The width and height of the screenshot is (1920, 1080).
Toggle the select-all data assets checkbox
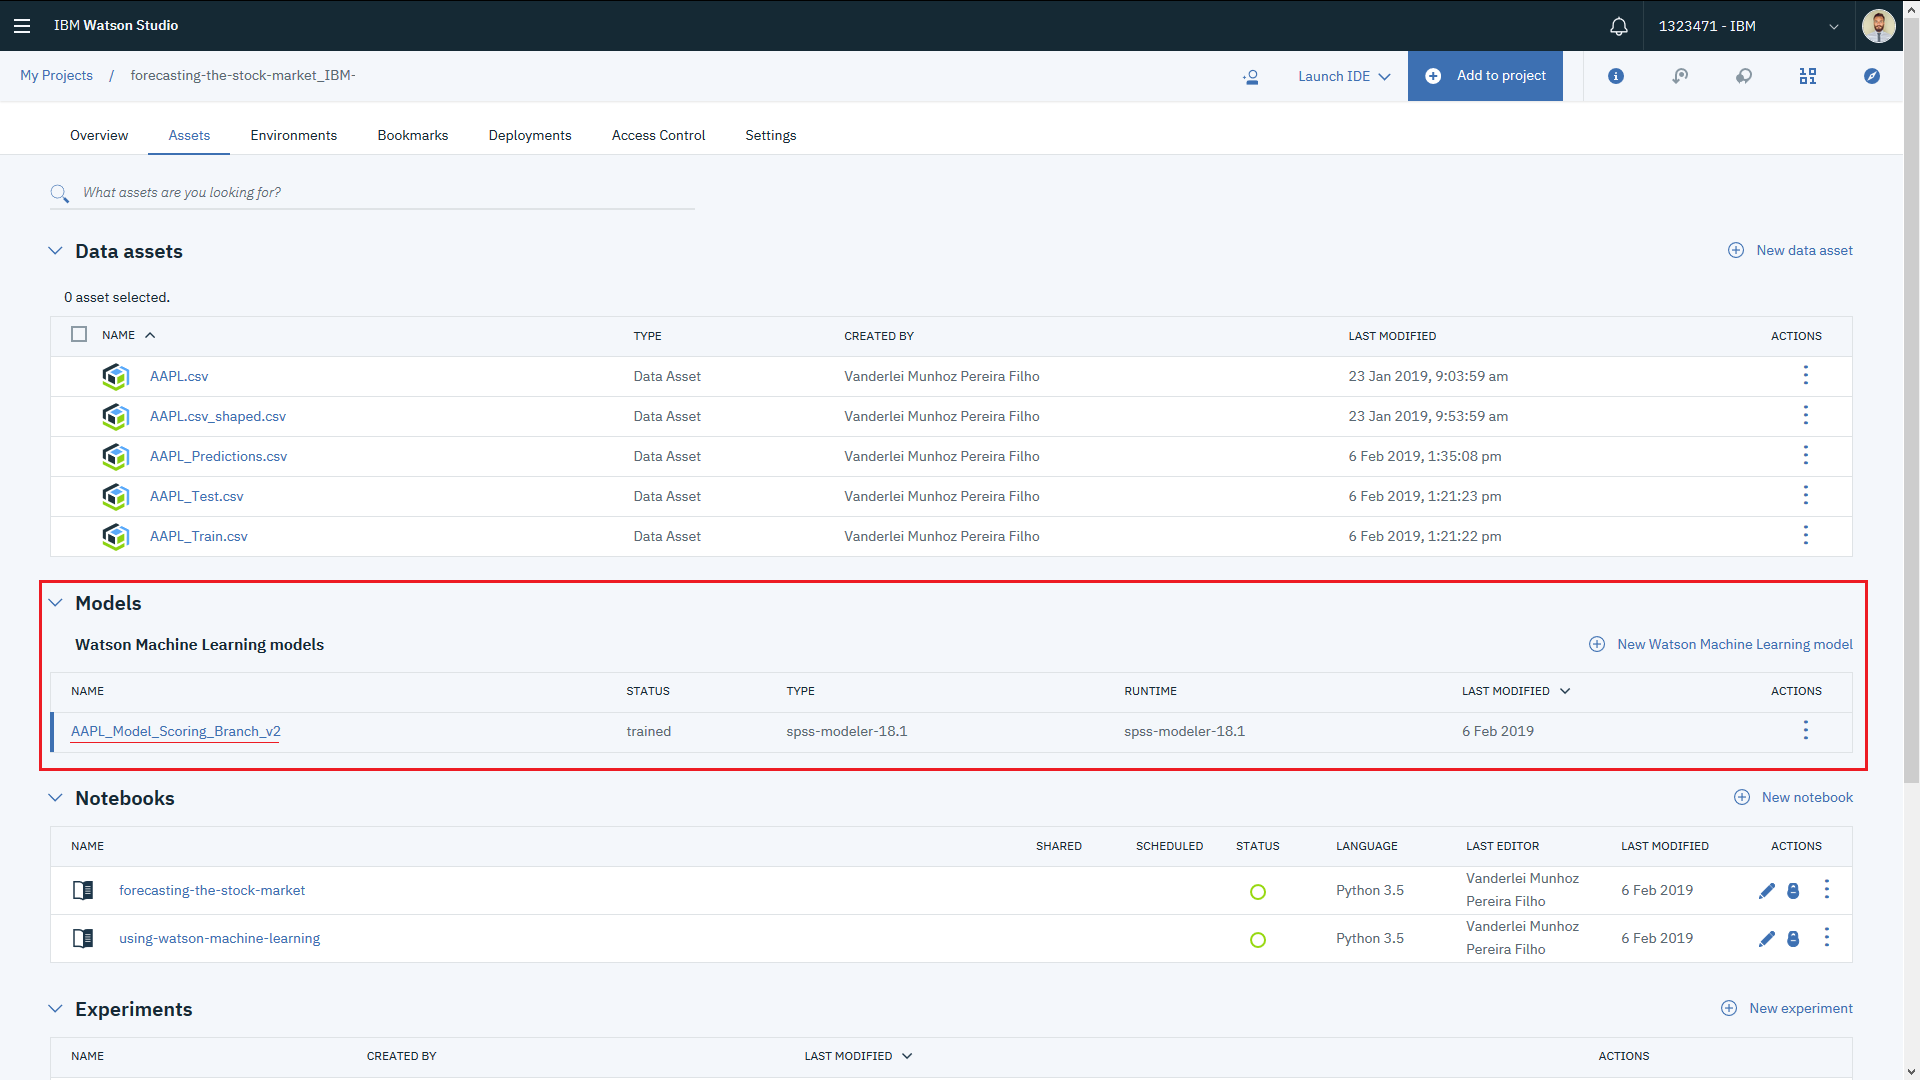79,335
